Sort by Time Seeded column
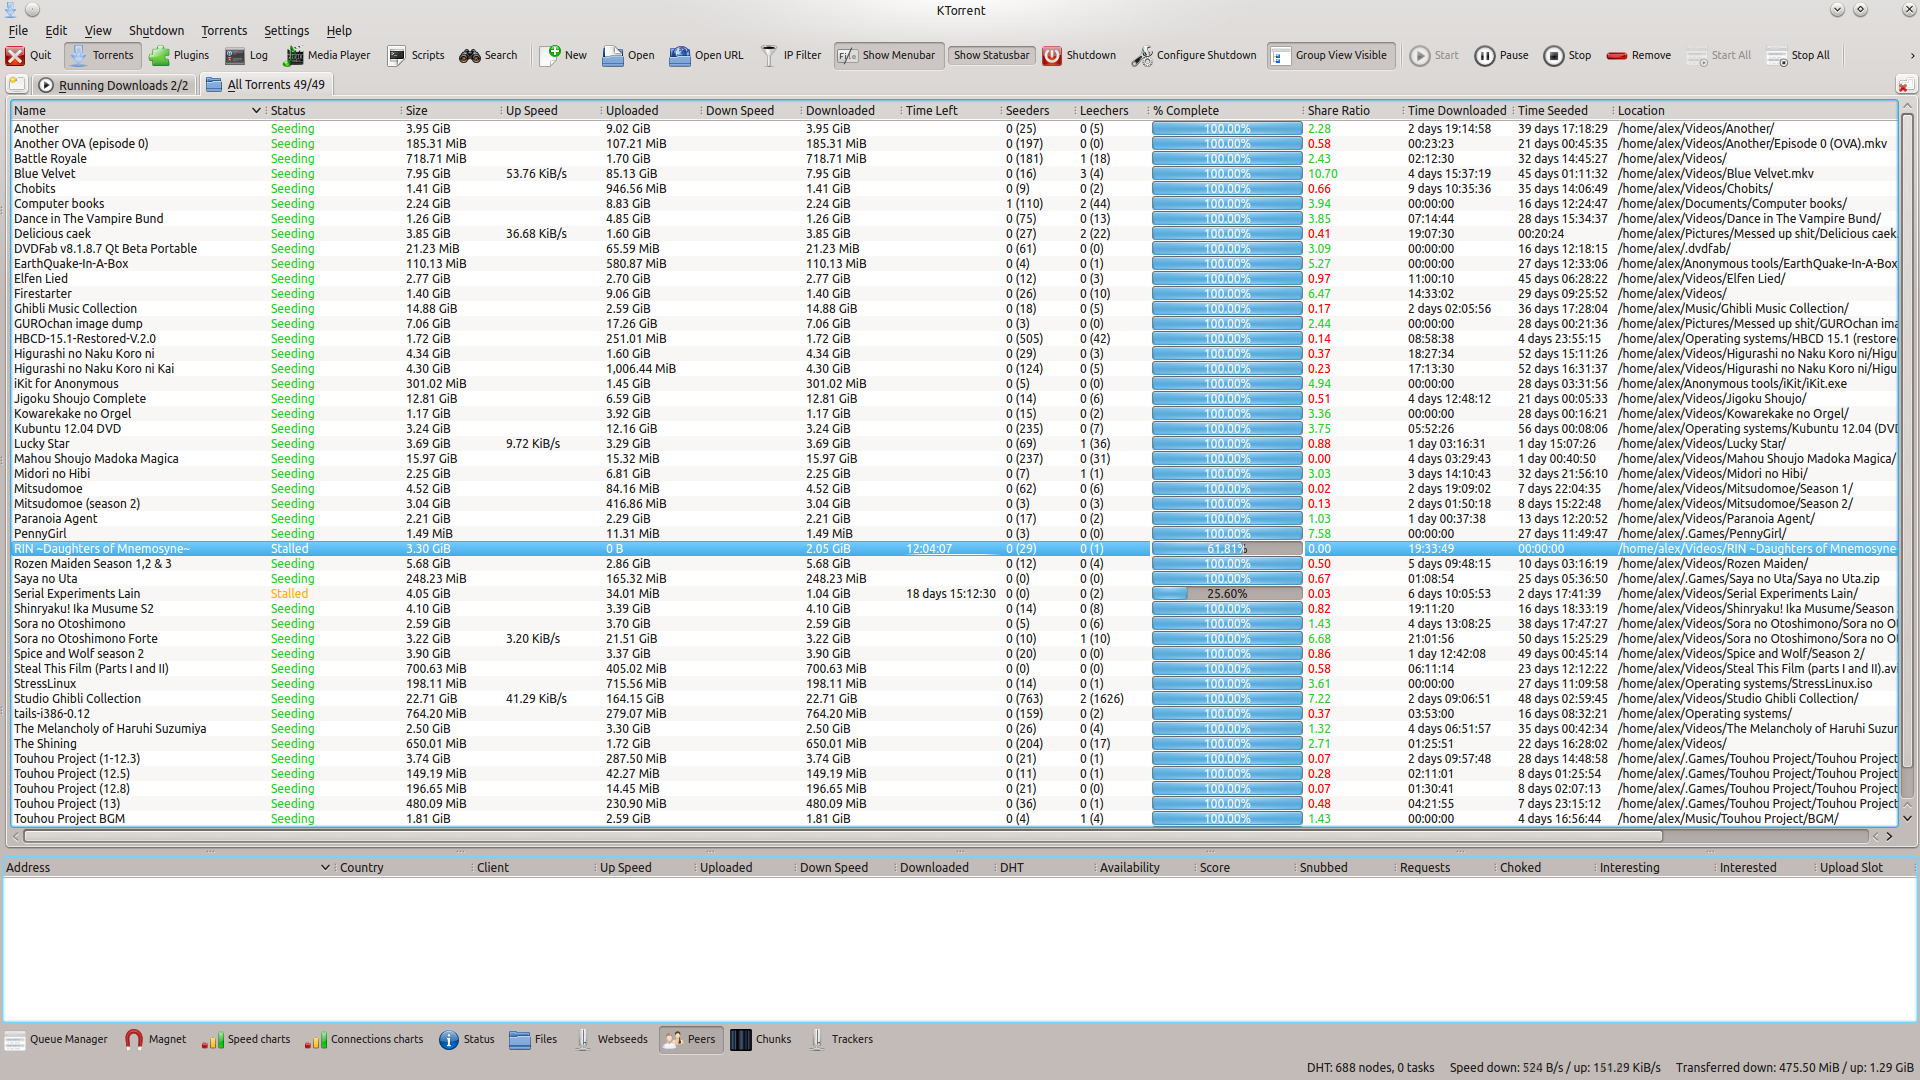The image size is (1920, 1080). pos(1563,111)
